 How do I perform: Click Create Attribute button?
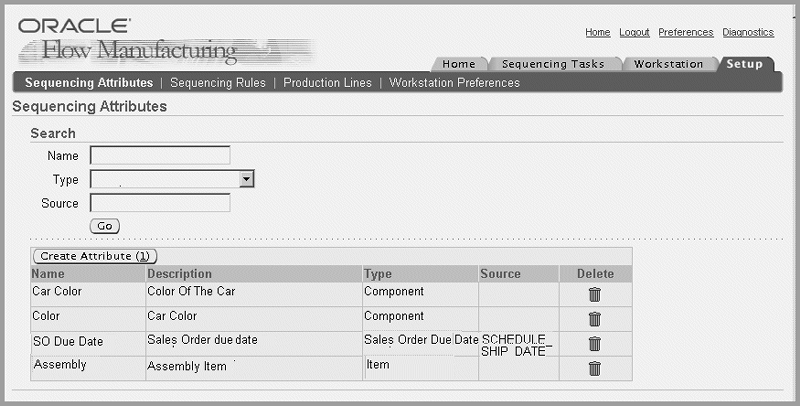pos(94,256)
